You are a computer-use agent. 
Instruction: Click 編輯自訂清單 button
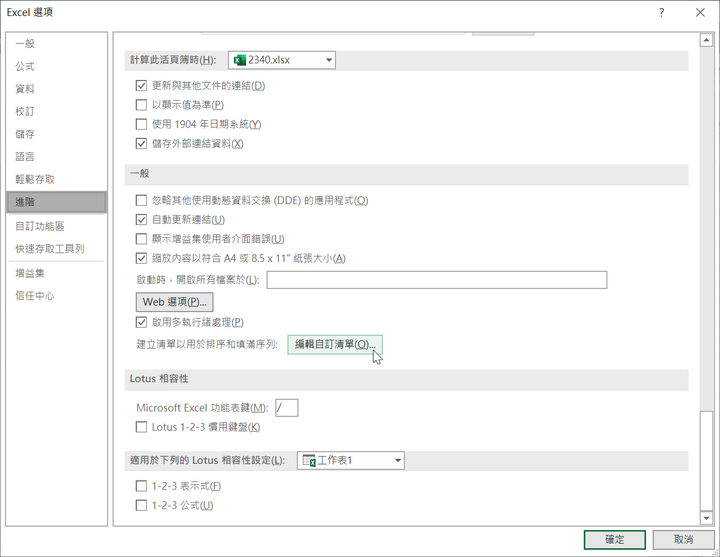coord(335,344)
